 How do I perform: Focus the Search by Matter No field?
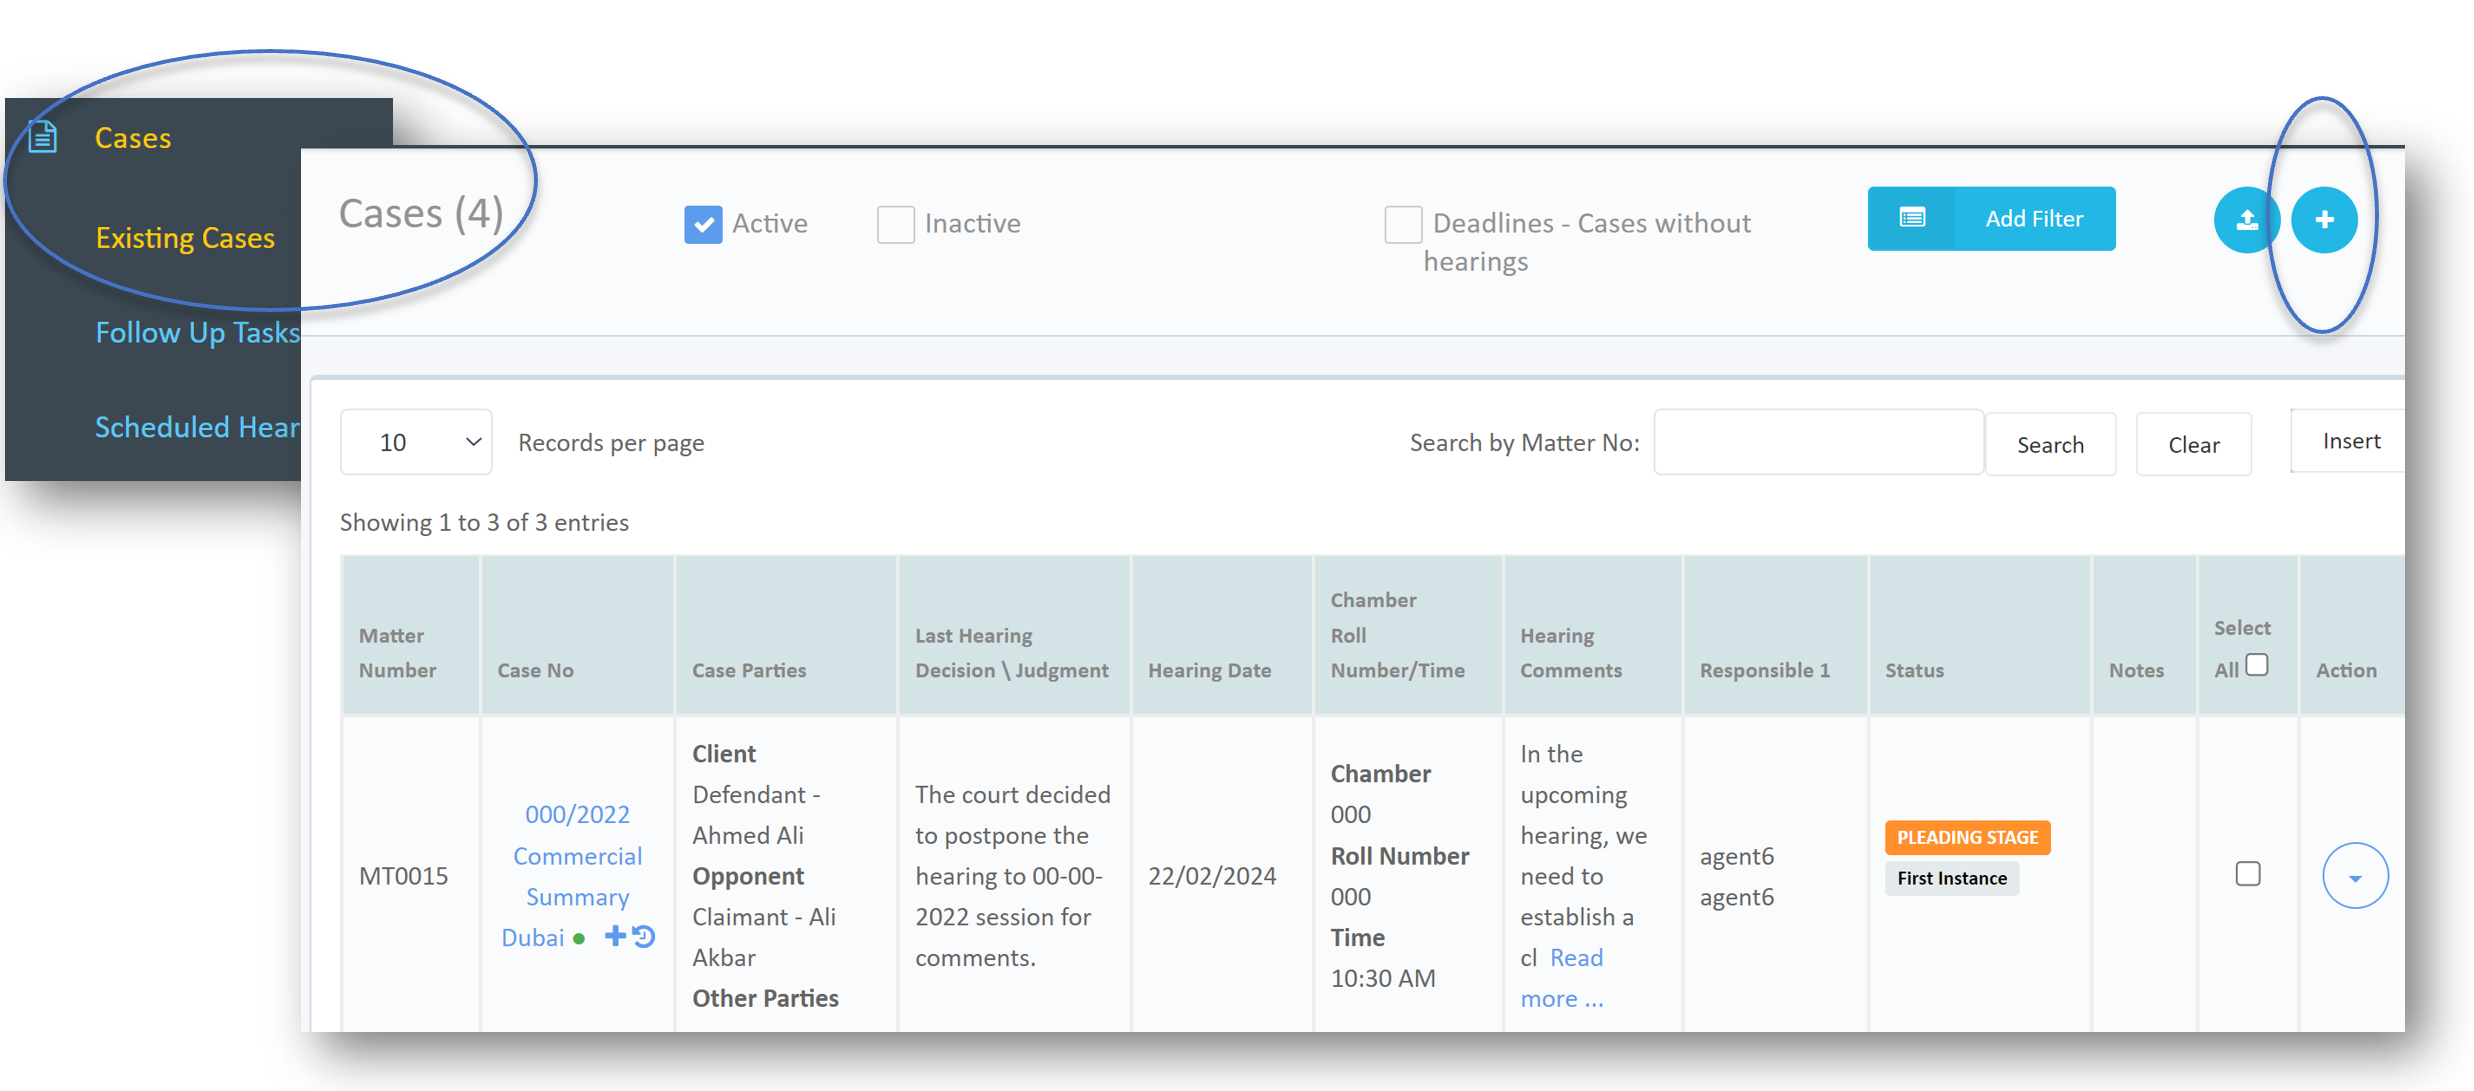pos(1817,442)
